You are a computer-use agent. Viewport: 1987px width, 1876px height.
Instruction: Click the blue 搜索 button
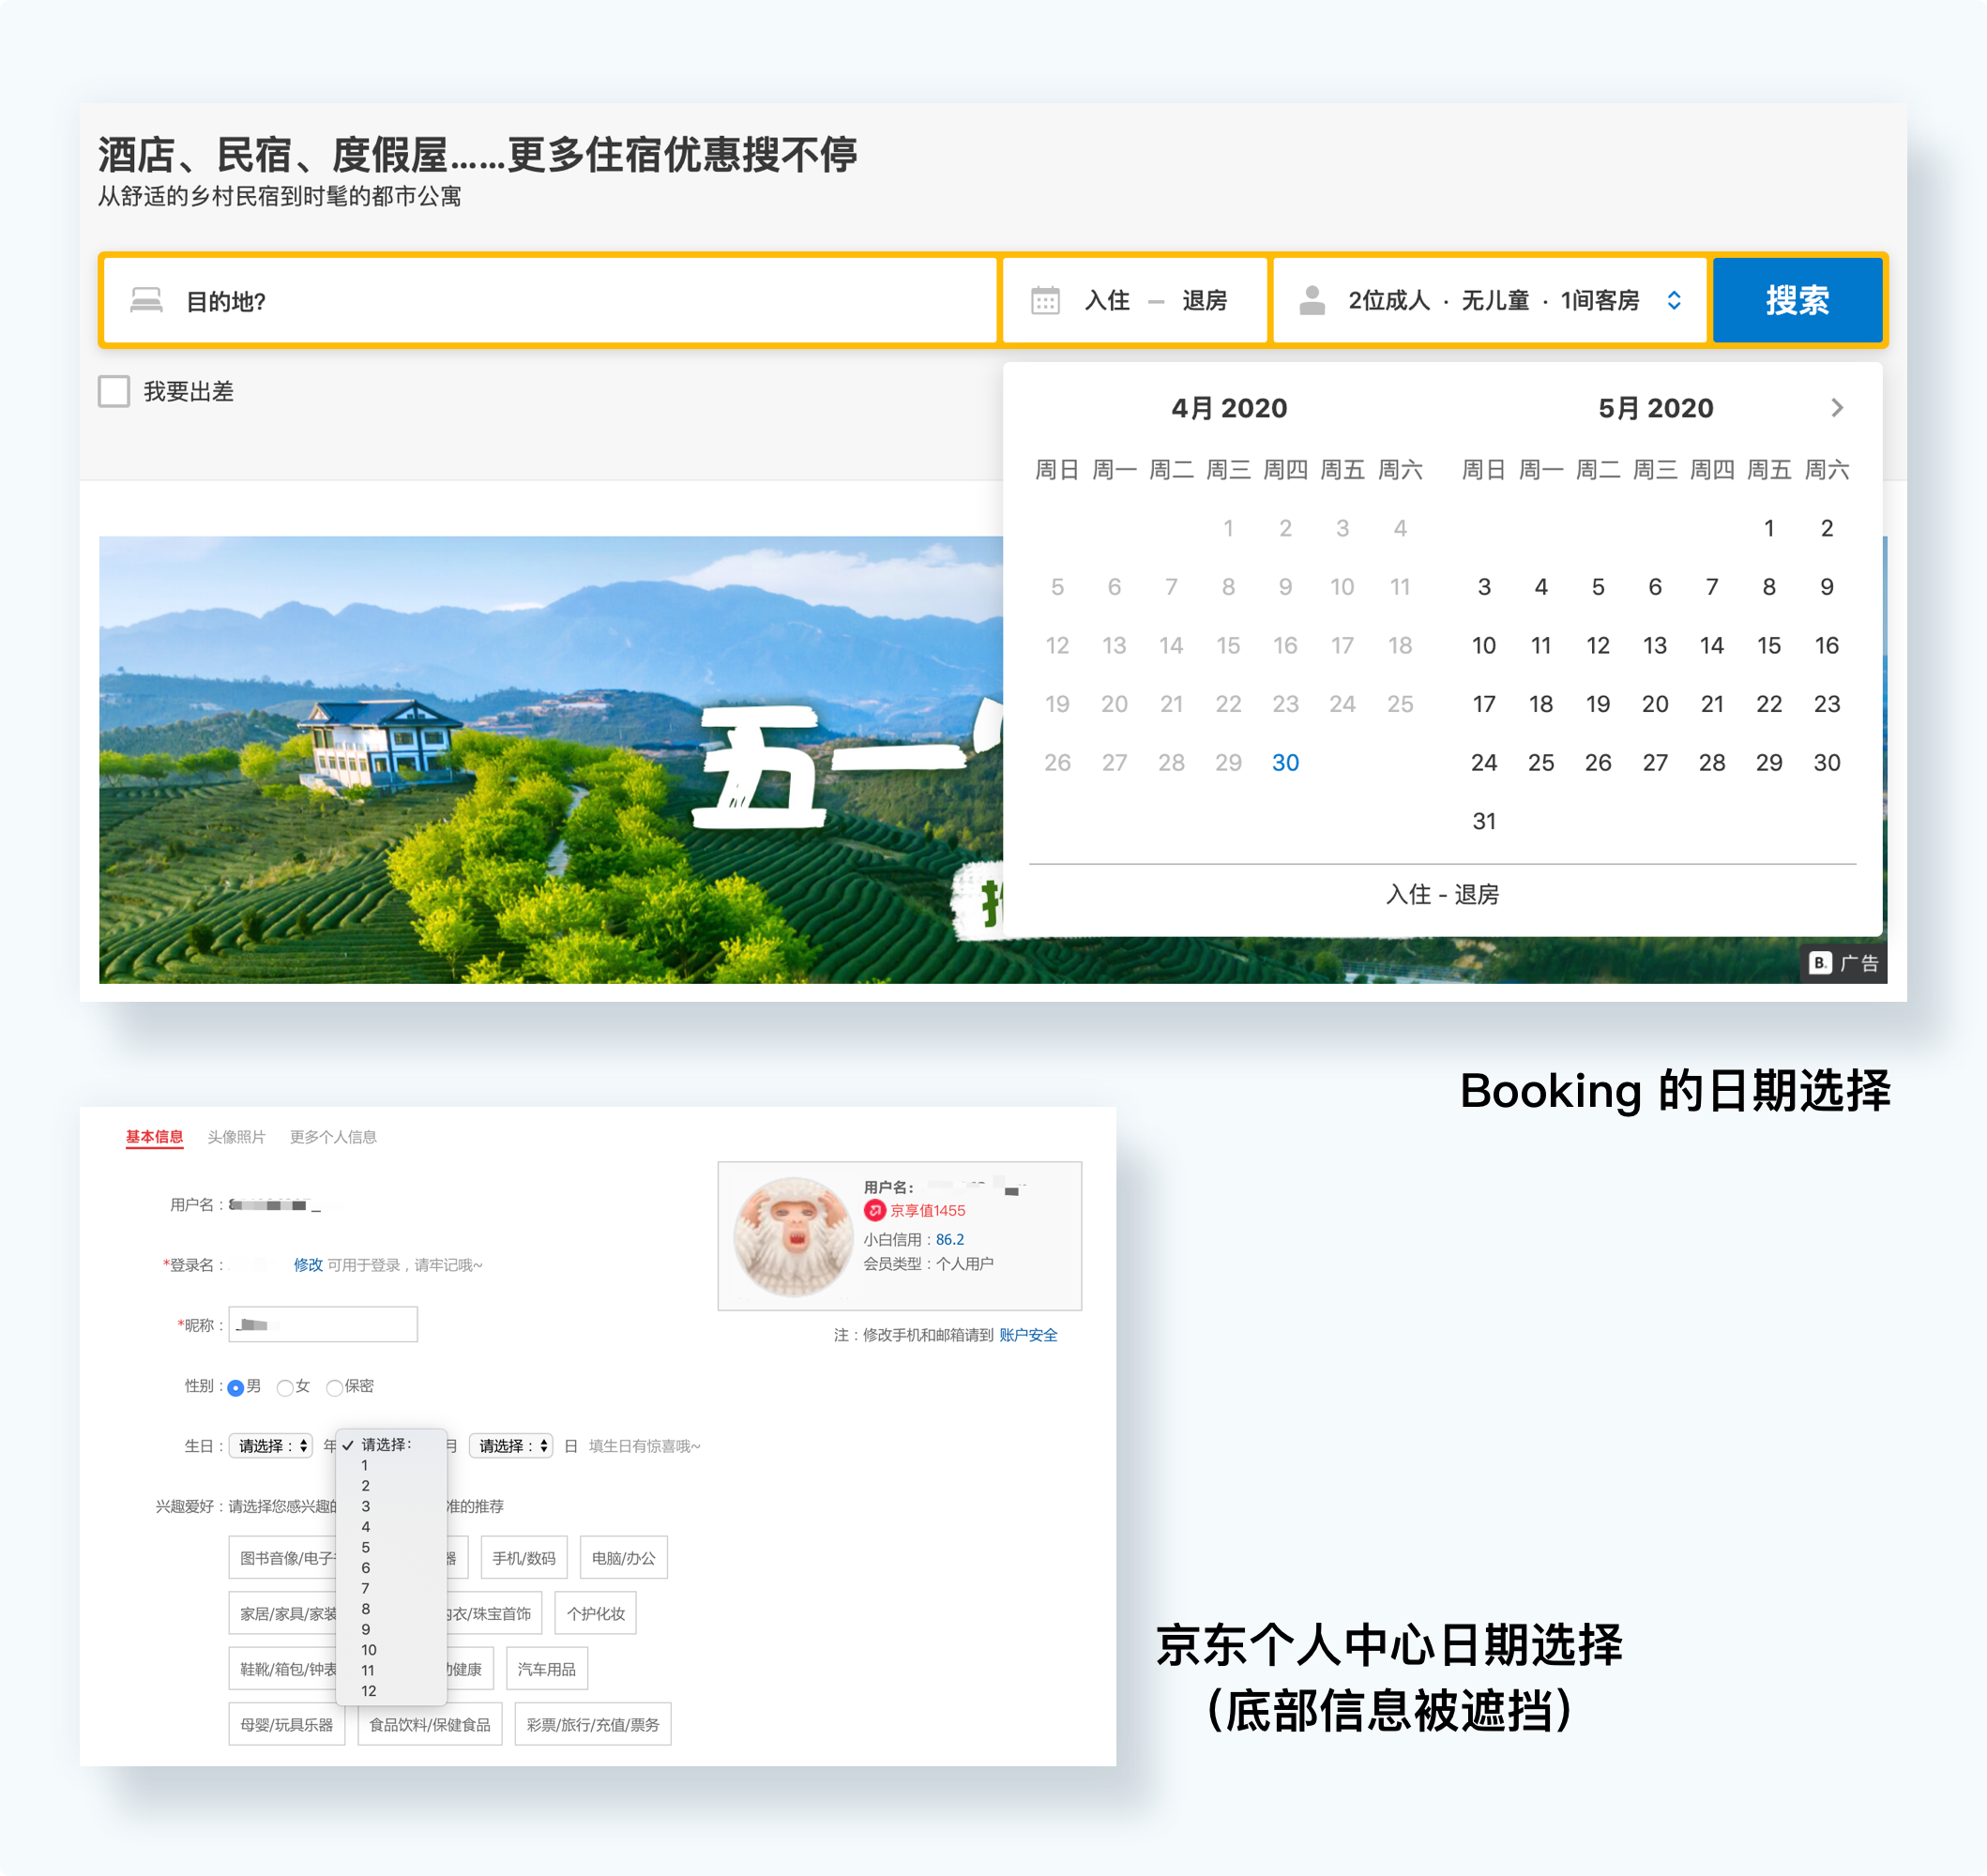pos(1798,300)
